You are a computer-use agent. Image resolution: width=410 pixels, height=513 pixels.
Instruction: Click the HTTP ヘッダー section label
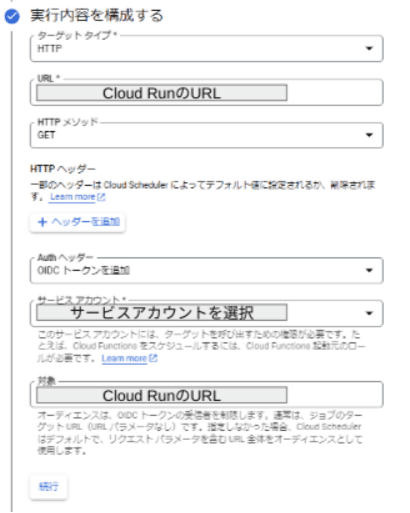(x=63, y=169)
